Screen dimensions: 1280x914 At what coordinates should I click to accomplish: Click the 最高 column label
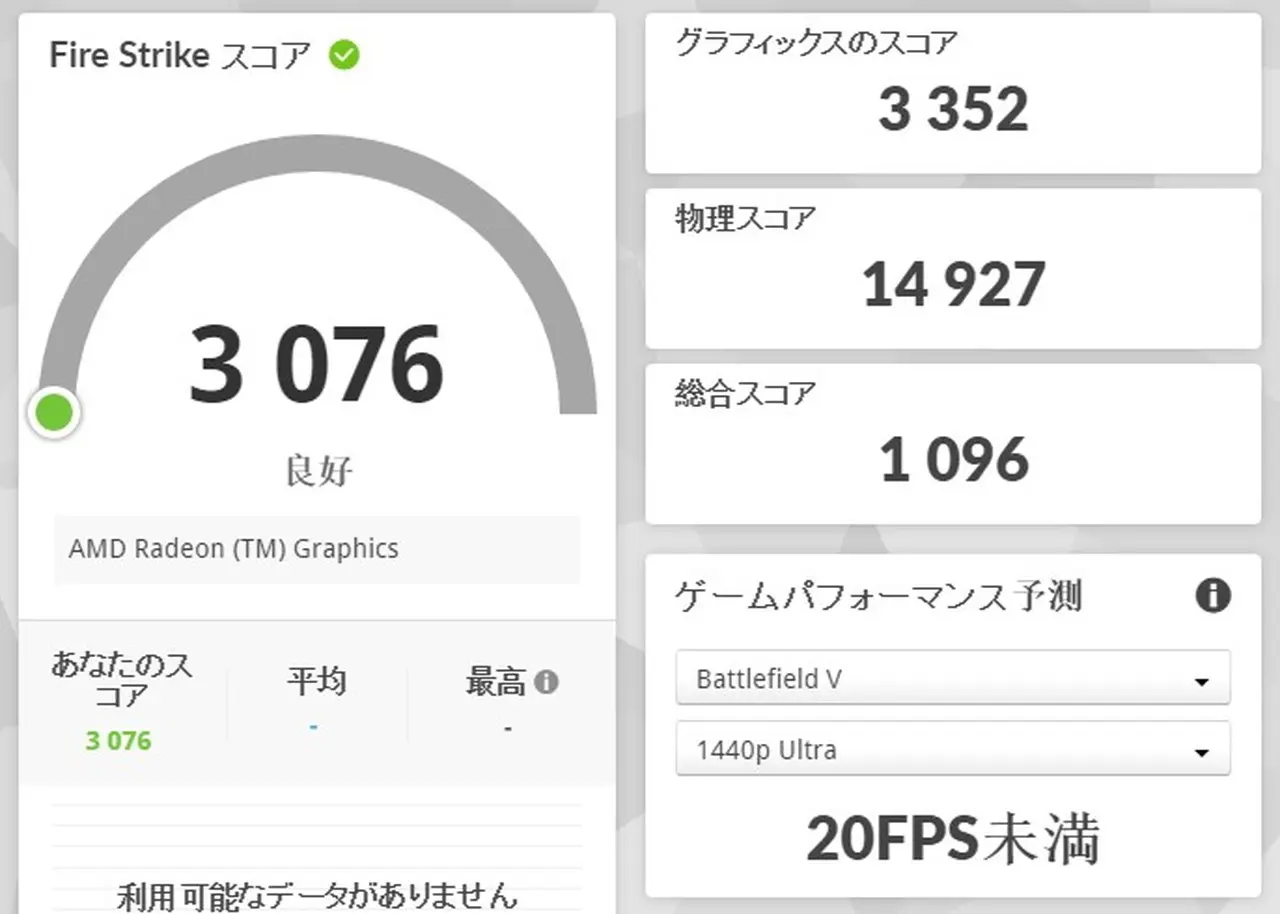point(495,683)
